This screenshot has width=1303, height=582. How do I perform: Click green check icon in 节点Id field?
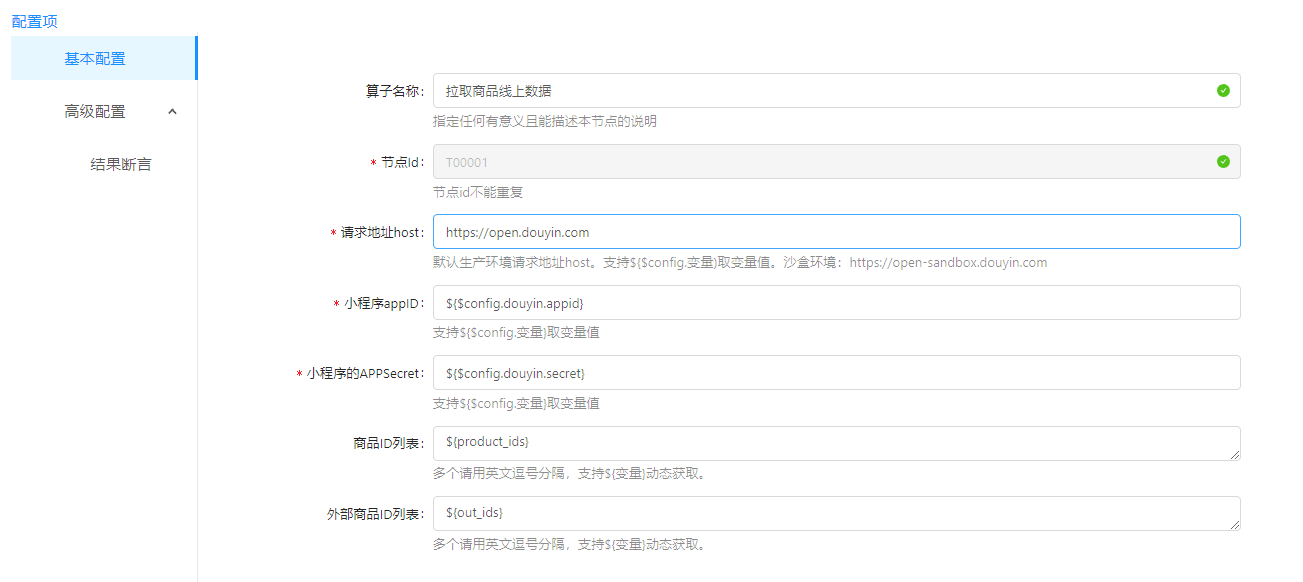(x=1223, y=162)
